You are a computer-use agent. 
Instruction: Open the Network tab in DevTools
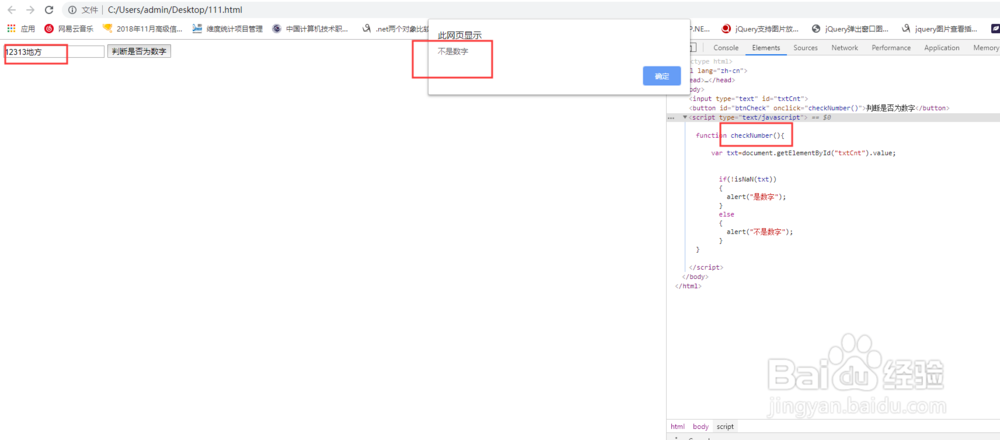tap(844, 48)
